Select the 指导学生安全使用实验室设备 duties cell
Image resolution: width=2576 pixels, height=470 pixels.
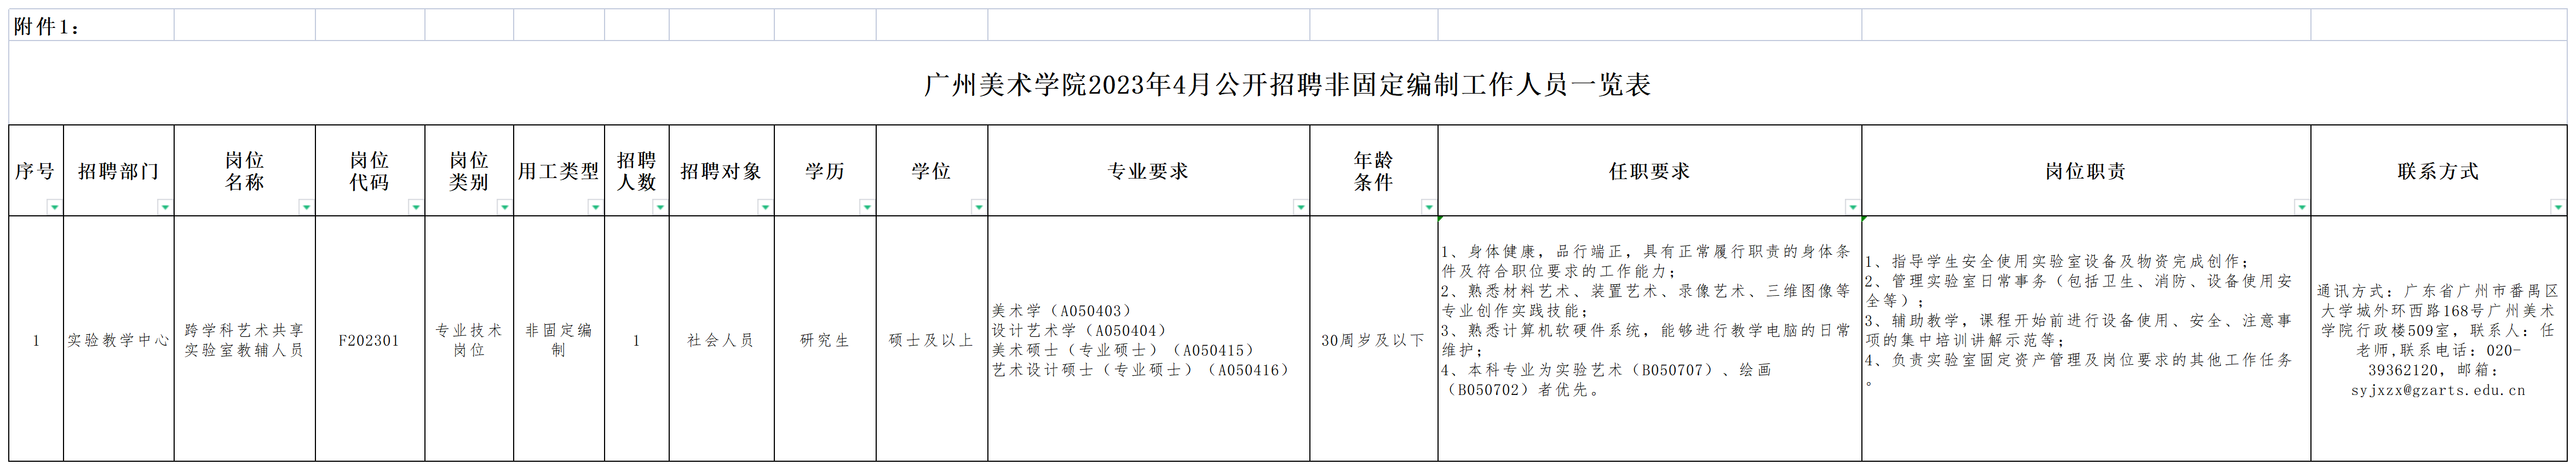(2086, 339)
